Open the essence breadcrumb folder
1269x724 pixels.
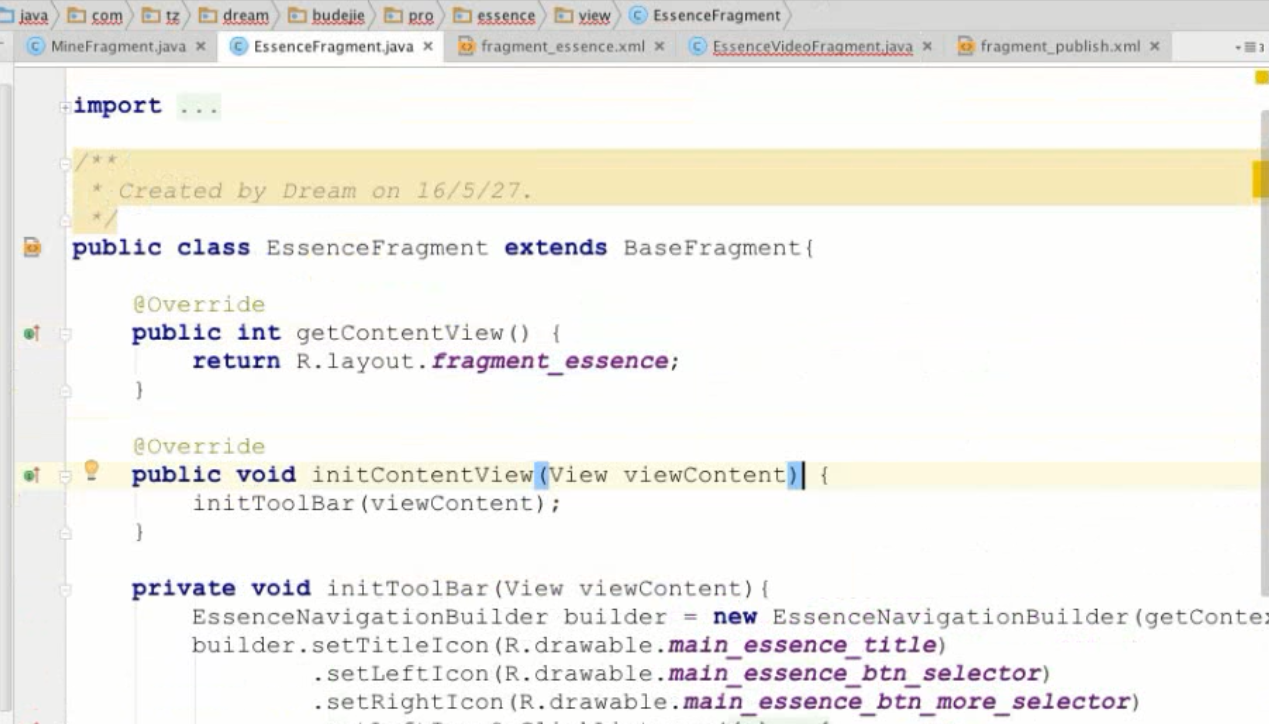pyautogui.click(x=493, y=15)
